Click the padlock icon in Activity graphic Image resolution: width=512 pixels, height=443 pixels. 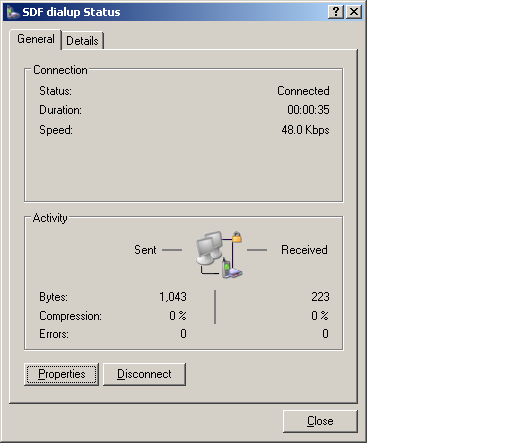[237, 237]
